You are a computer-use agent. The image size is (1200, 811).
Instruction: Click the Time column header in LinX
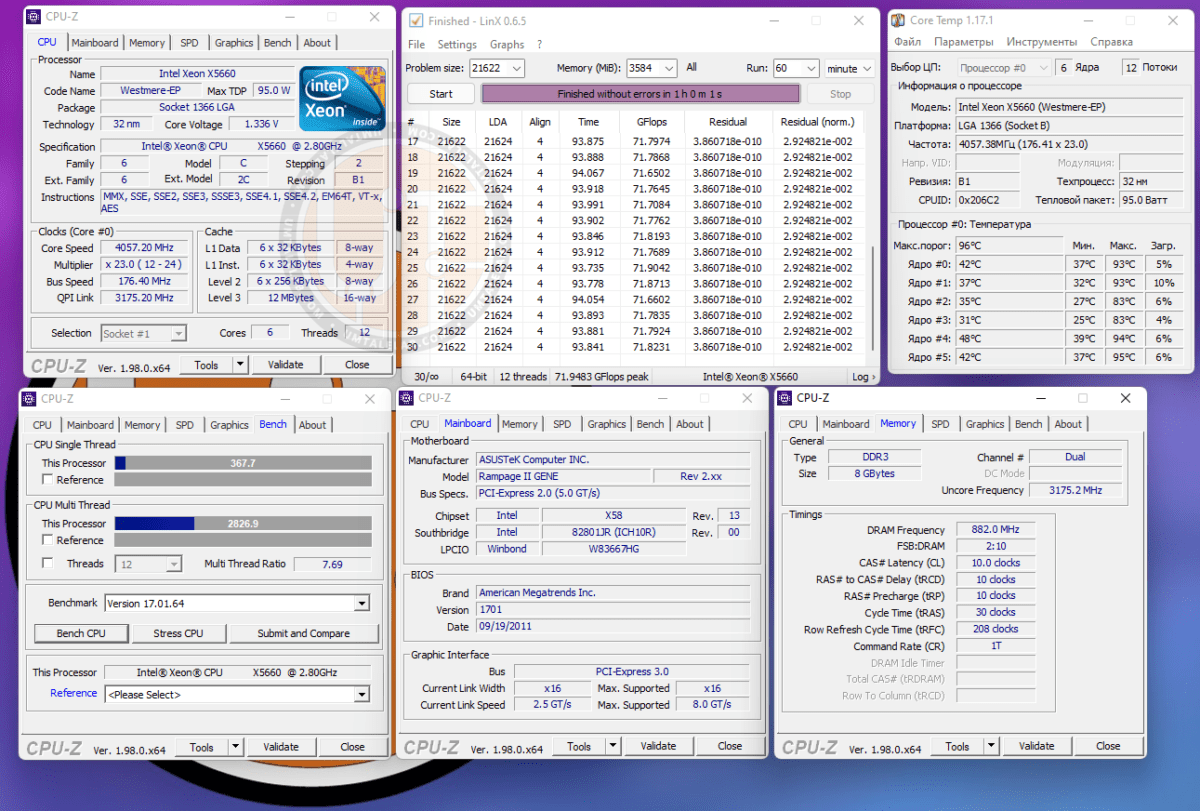click(589, 122)
